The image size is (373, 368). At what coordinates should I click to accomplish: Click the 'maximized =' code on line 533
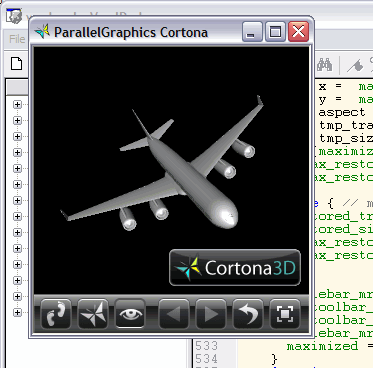pyautogui.click(x=329, y=346)
